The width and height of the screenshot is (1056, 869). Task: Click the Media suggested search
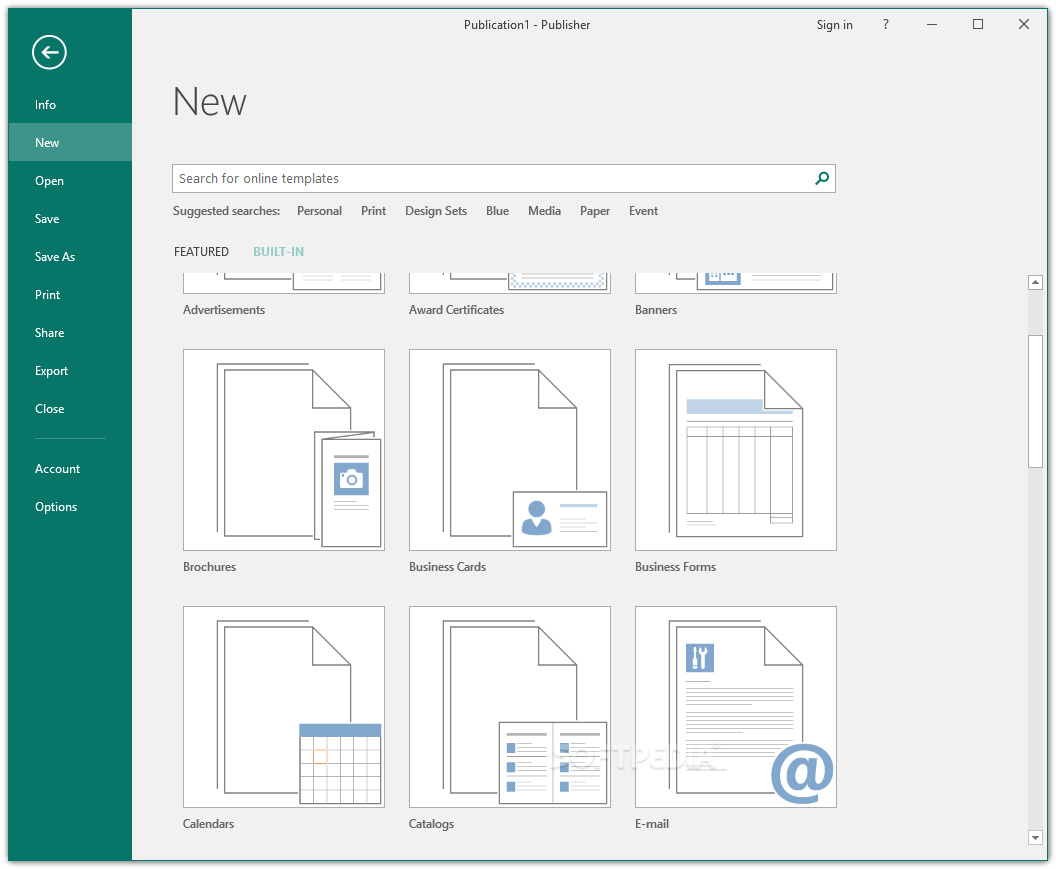[x=544, y=211]
